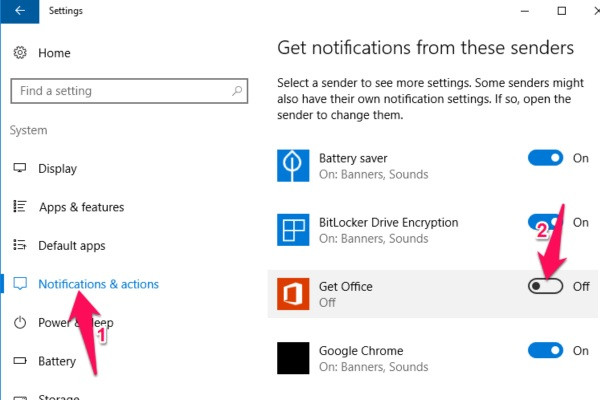
Task: Go to Battery settings
Action: pyautogui.click(x=57, y=361)
